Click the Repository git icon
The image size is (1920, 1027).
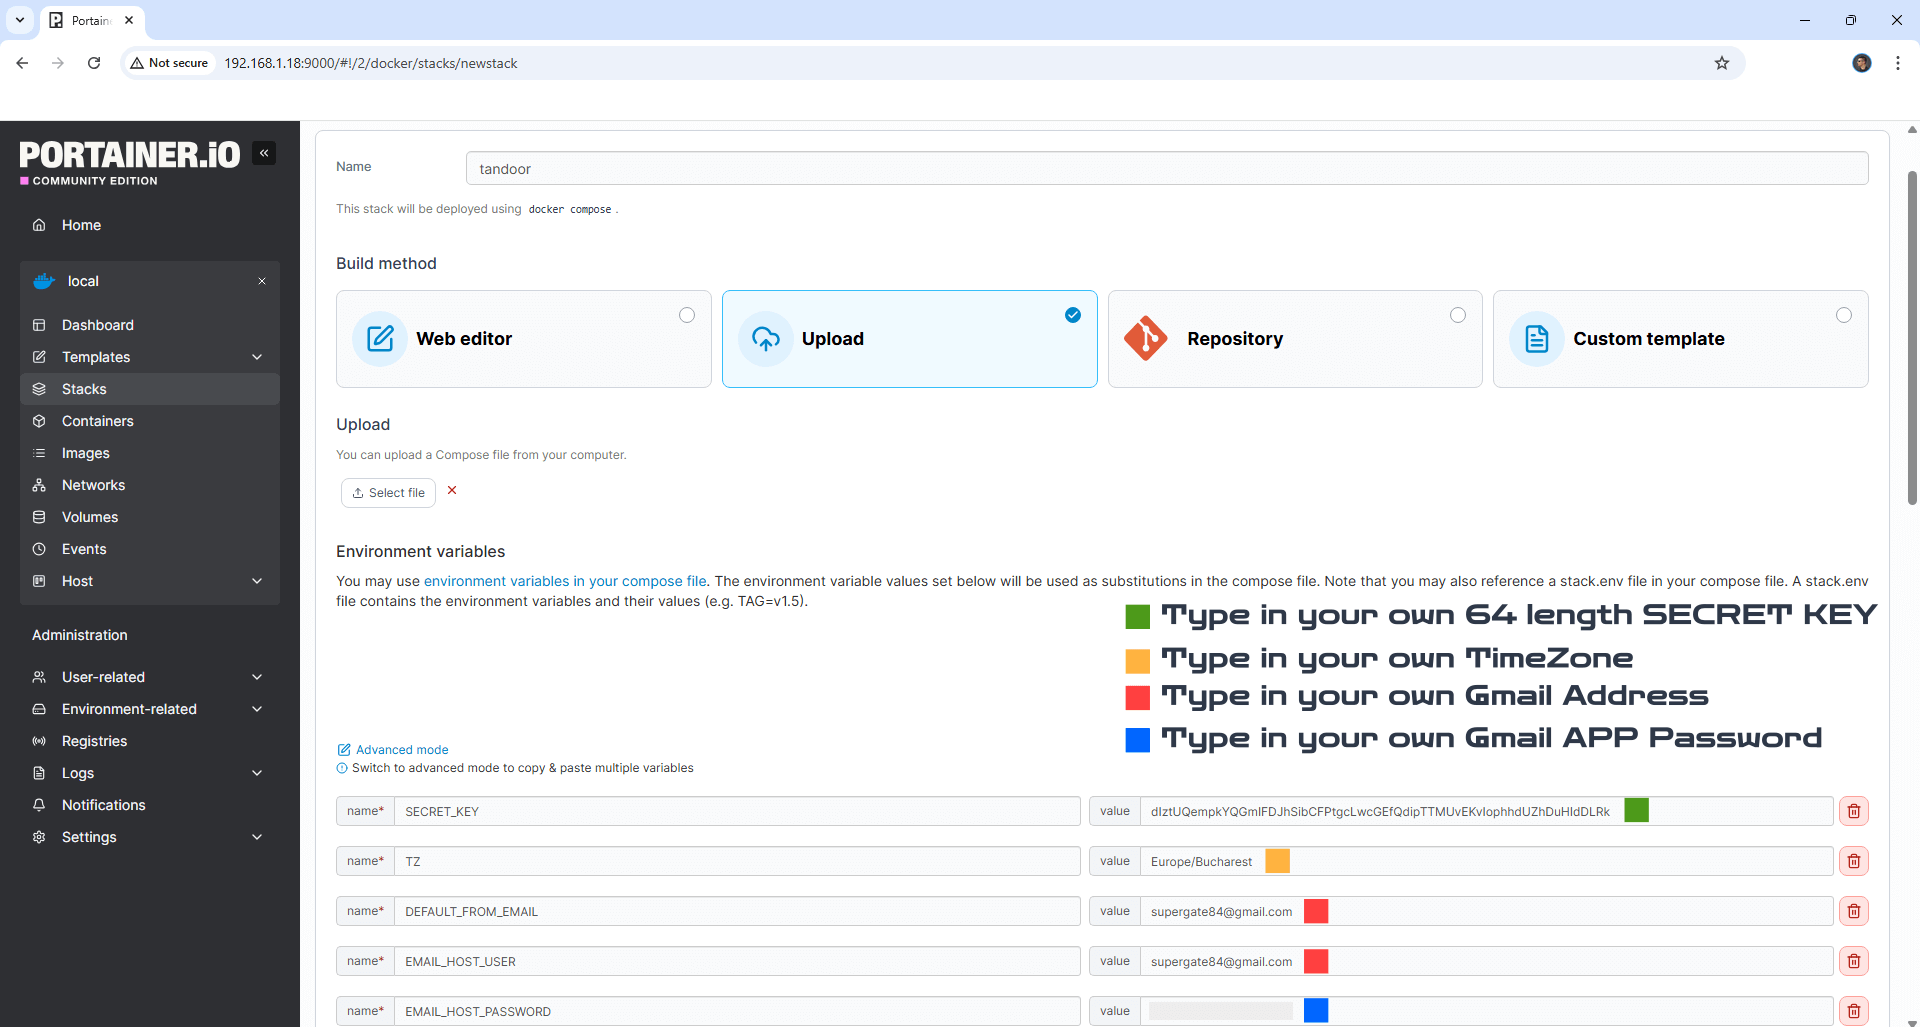pos(1146,339)
